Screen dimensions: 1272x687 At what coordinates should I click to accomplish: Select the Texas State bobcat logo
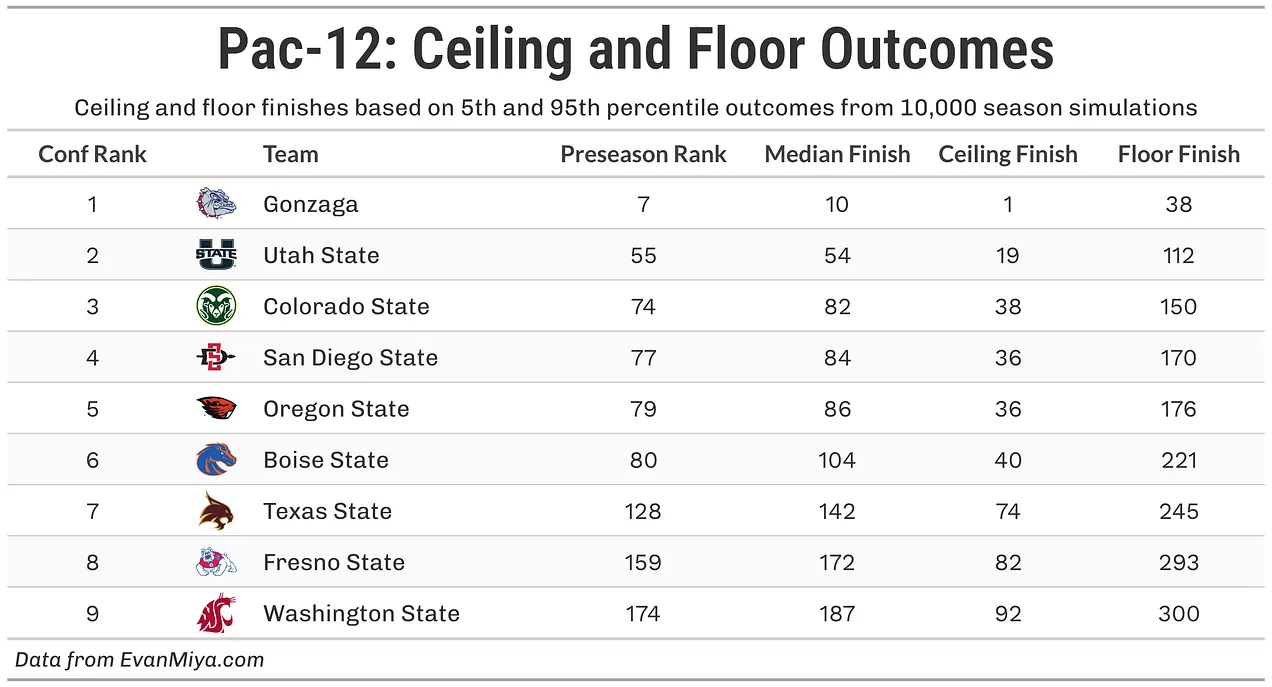click(x=216, y=511)
